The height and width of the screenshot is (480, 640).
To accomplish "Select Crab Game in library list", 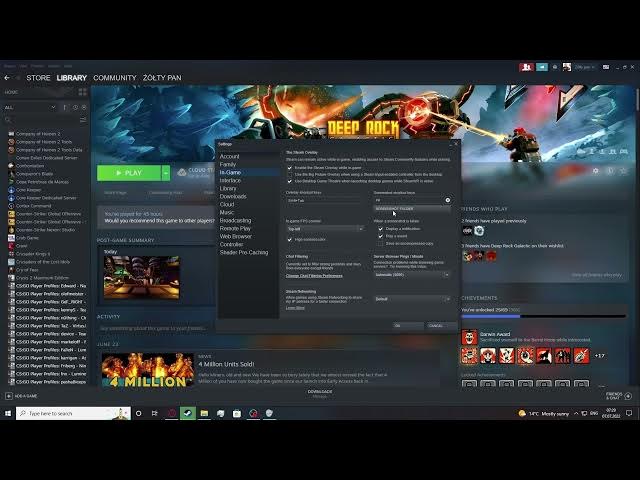I will (x=27, y=238).
